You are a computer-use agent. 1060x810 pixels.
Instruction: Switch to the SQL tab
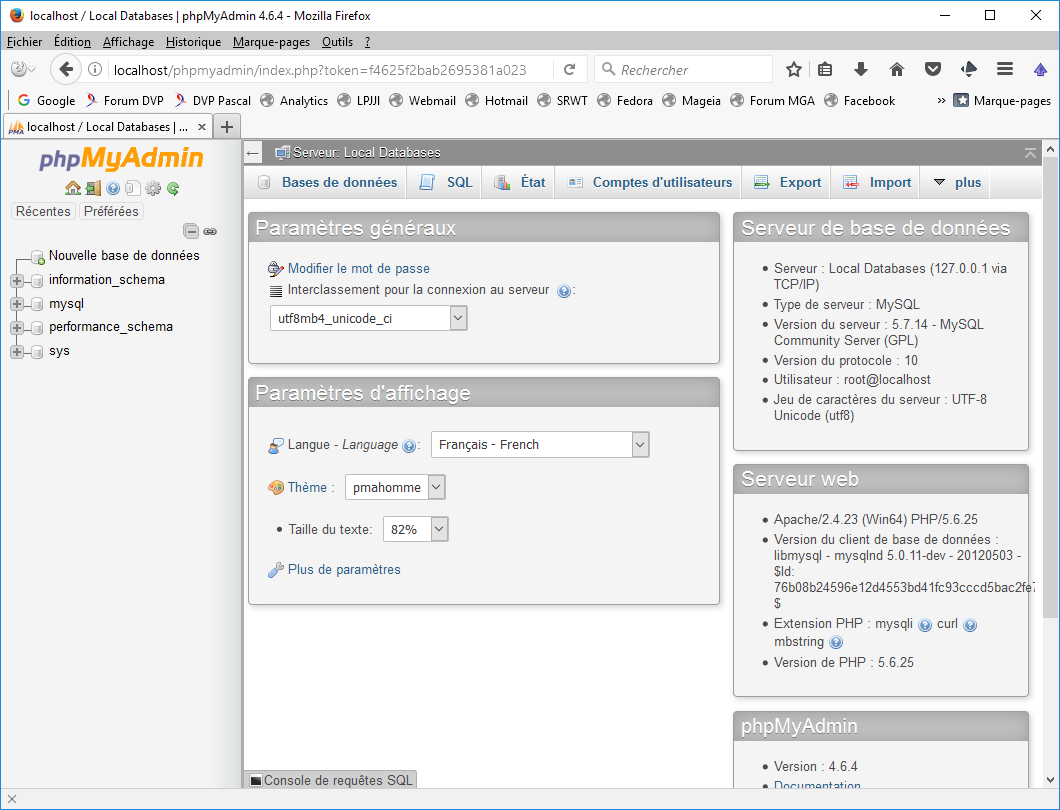(446, 182)
